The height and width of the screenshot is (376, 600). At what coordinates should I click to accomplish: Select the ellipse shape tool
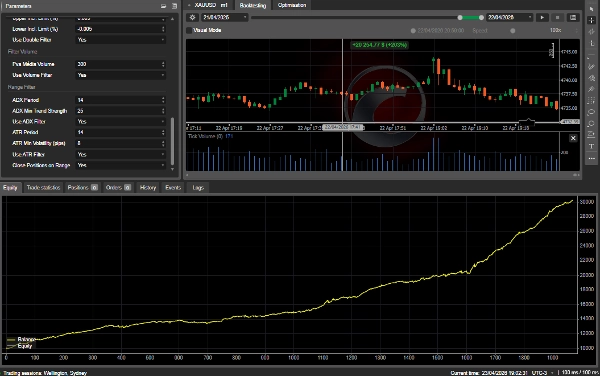[592, 112]
